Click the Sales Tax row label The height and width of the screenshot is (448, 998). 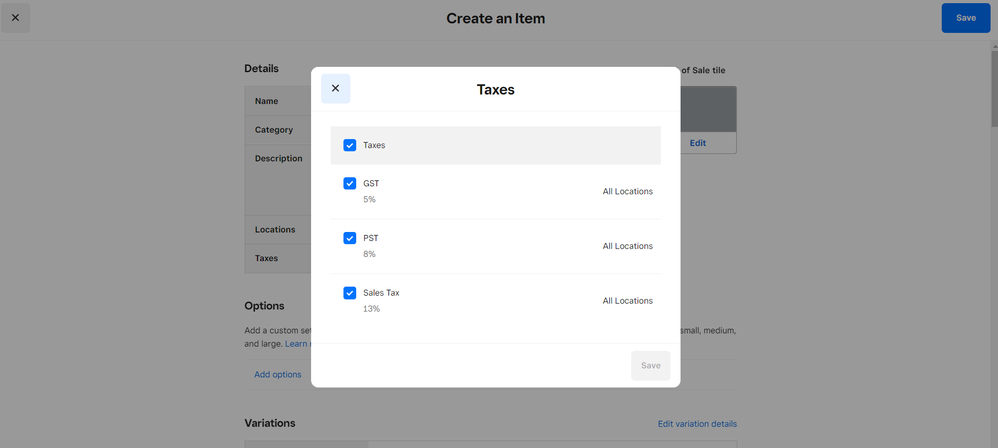381,293
